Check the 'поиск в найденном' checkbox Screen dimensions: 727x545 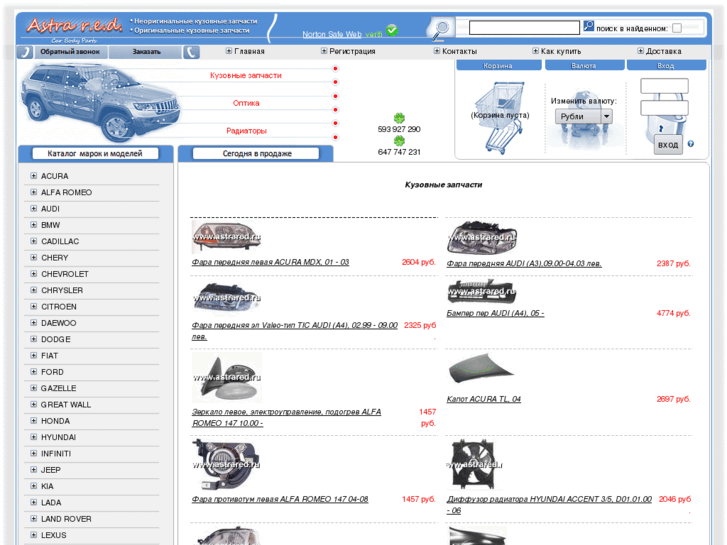677,28
